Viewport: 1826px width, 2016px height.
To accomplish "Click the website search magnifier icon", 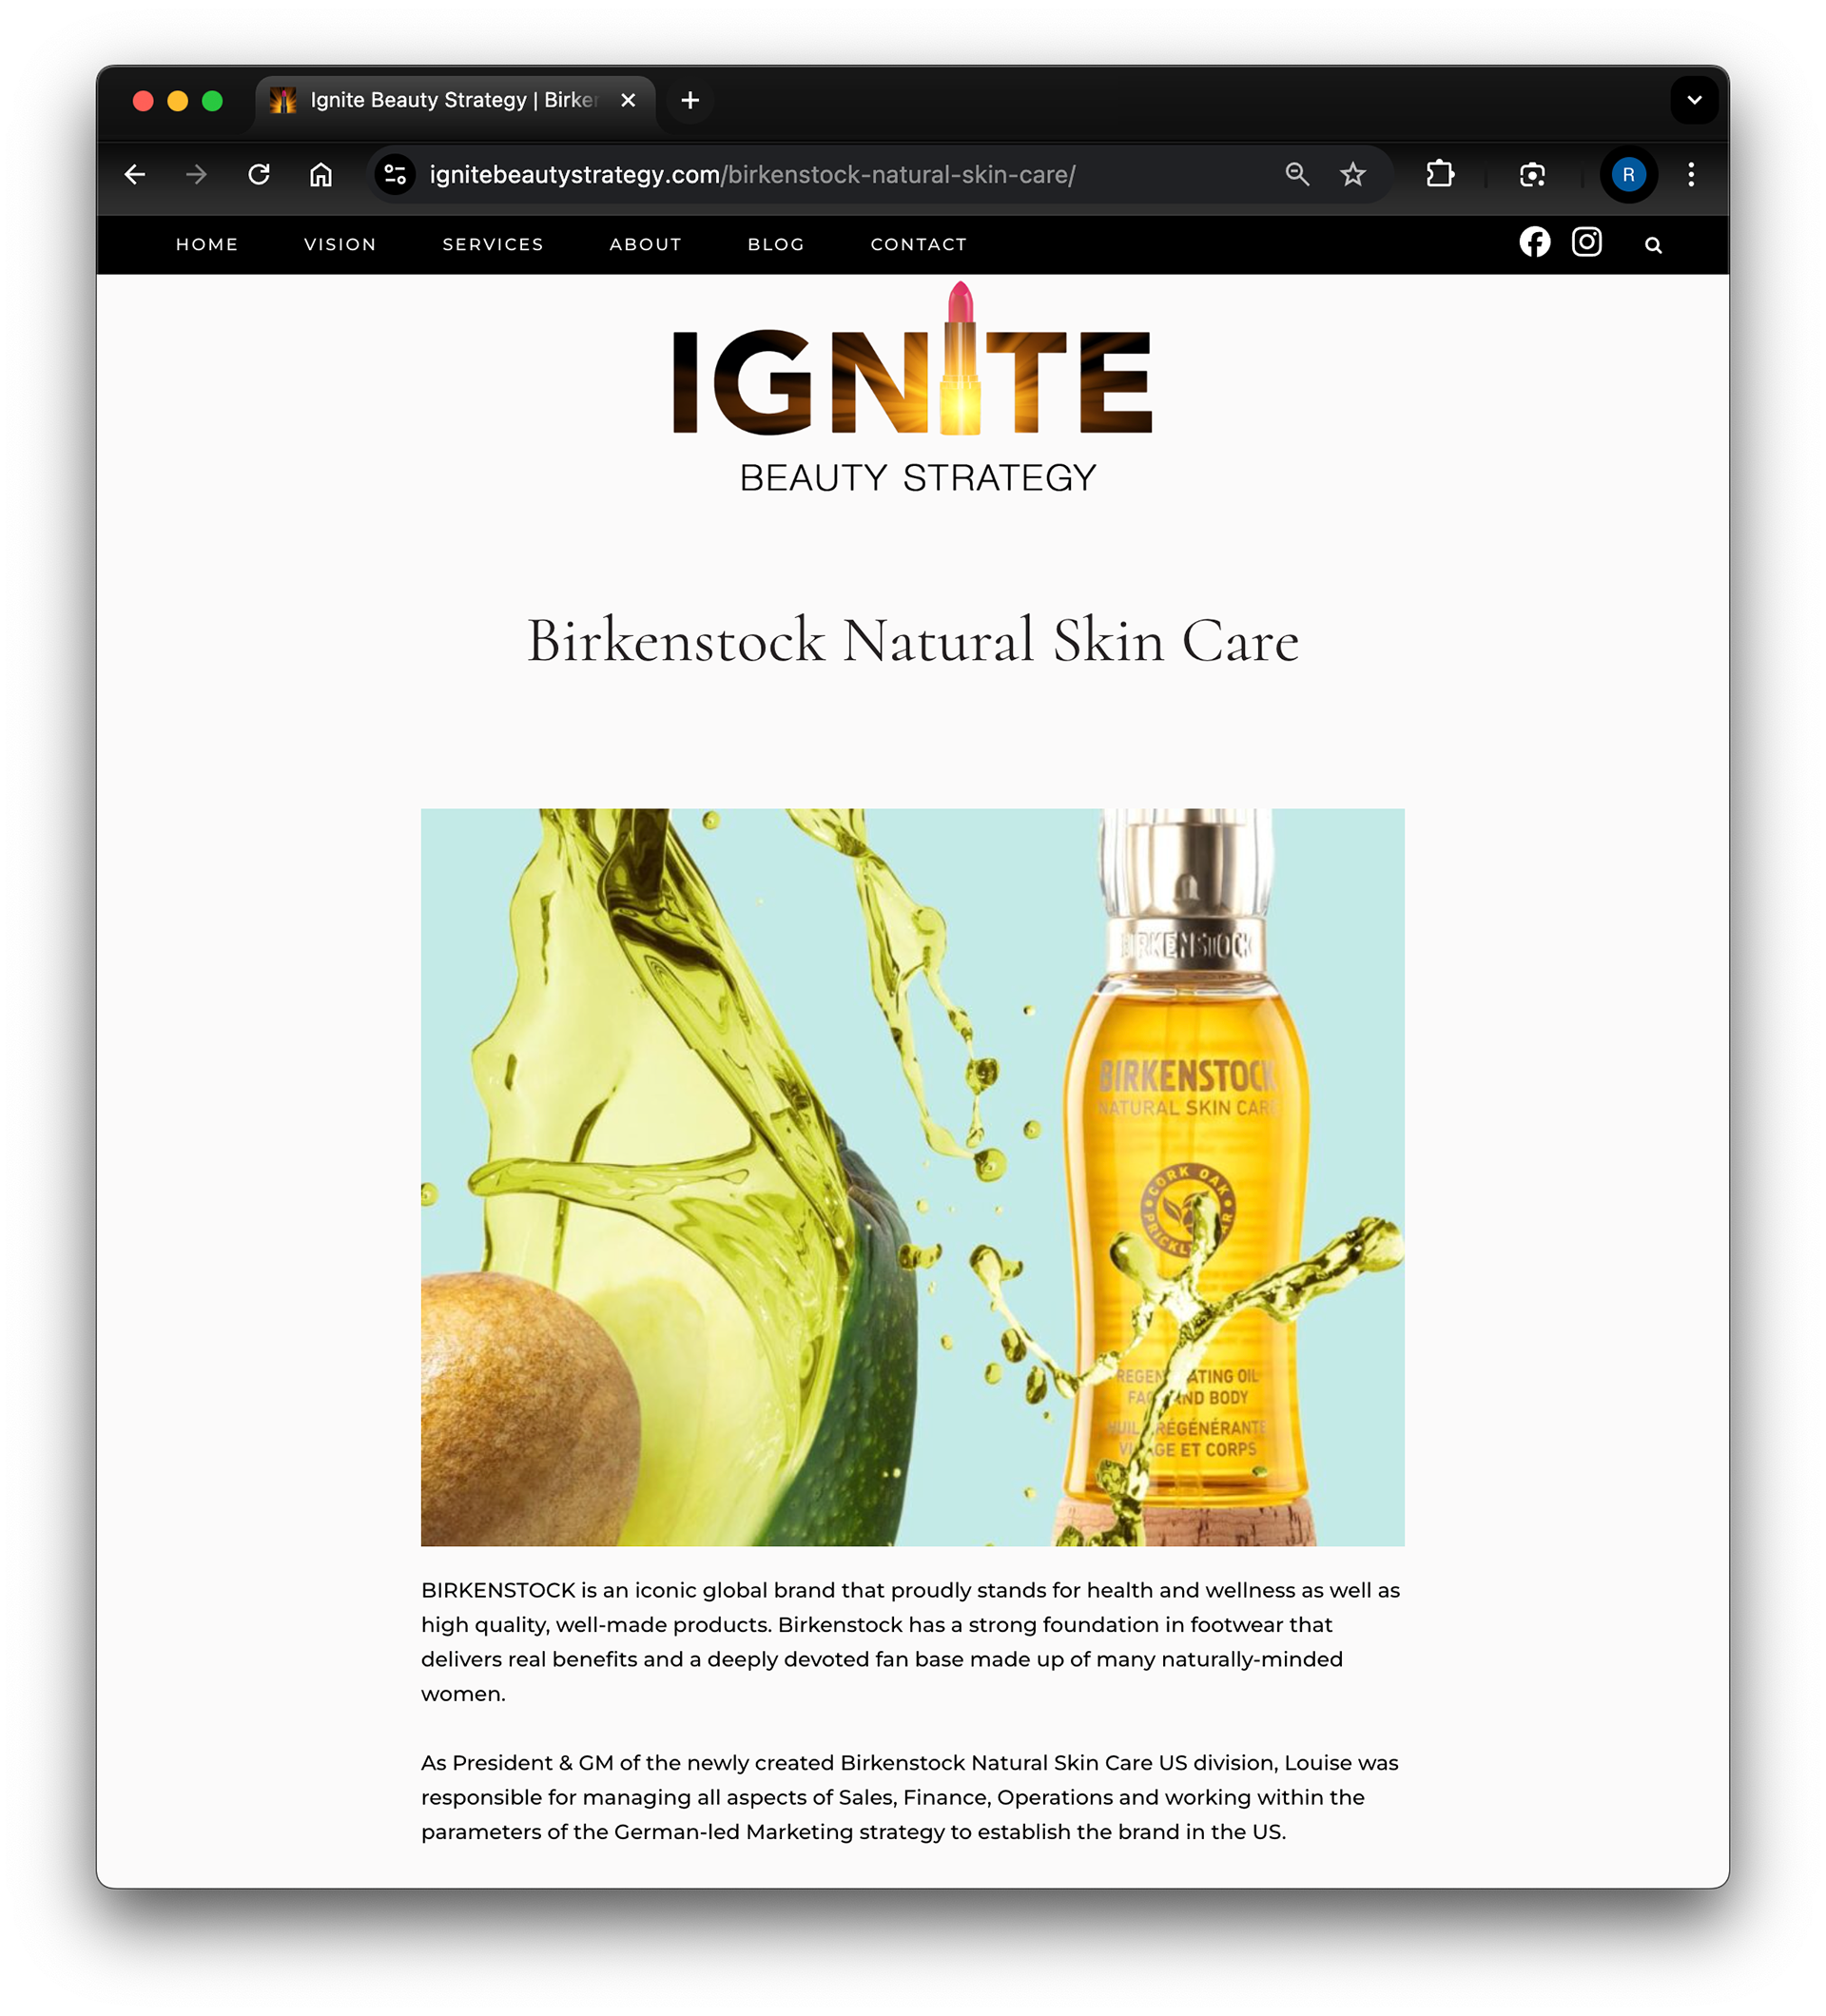I will tap(1653, 245).
